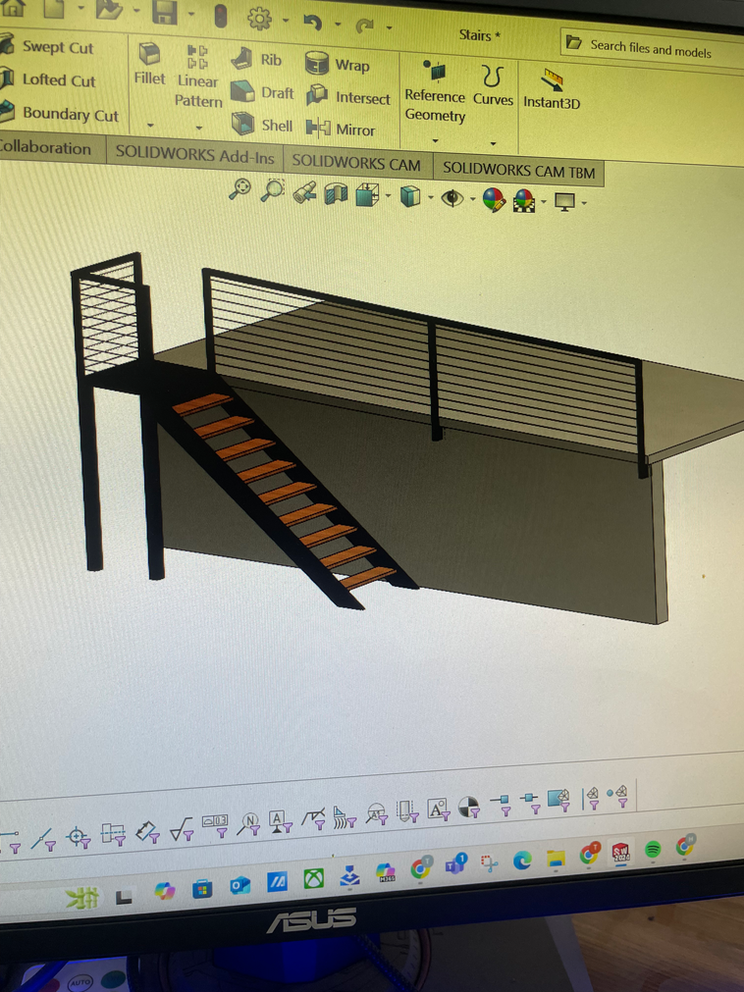Open the Options gear icon

coord(259,18)
